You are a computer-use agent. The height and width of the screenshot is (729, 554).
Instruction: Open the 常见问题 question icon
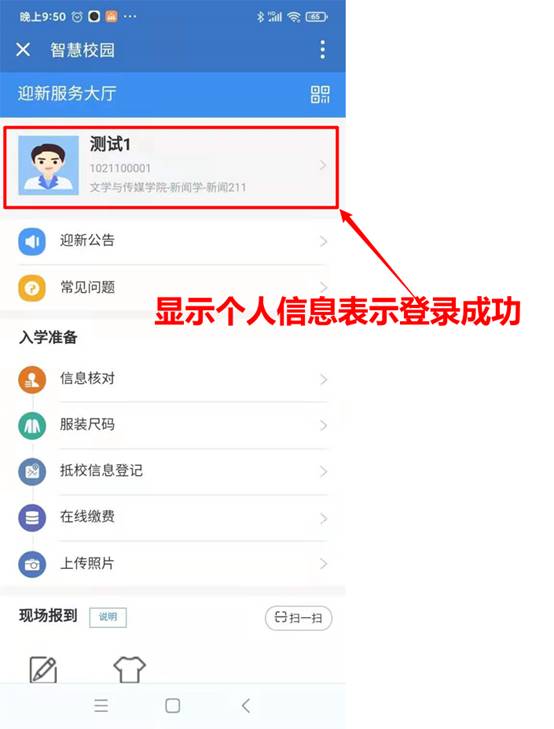coord(32,288)
